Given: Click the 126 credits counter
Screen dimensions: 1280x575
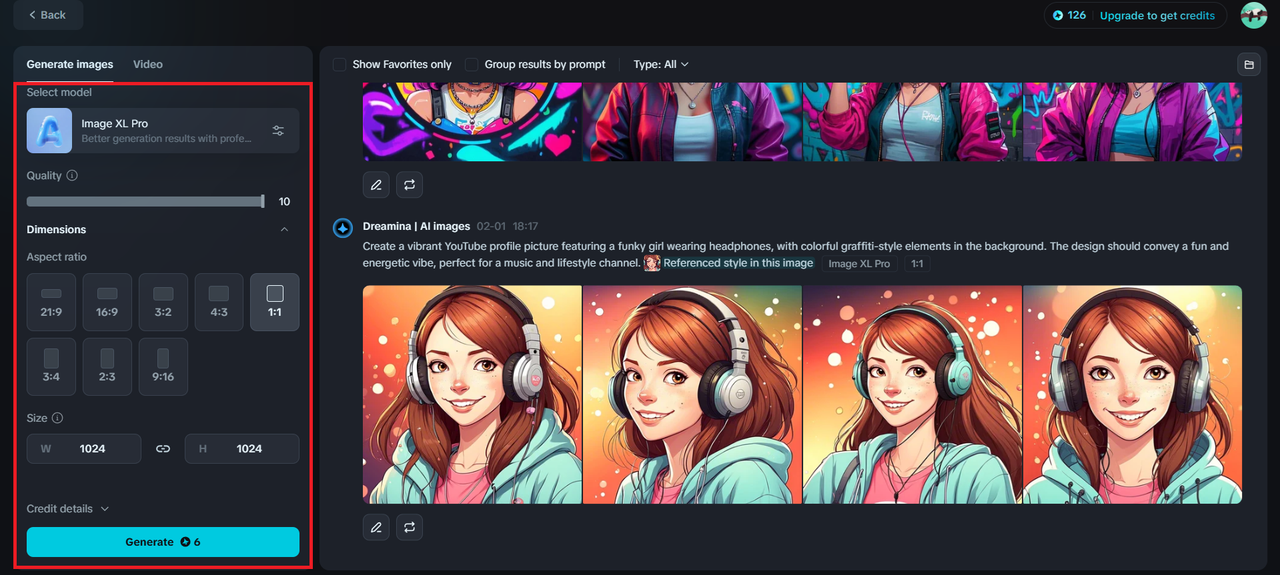Looking at the screenshot, I should [x=1069, y=15].
